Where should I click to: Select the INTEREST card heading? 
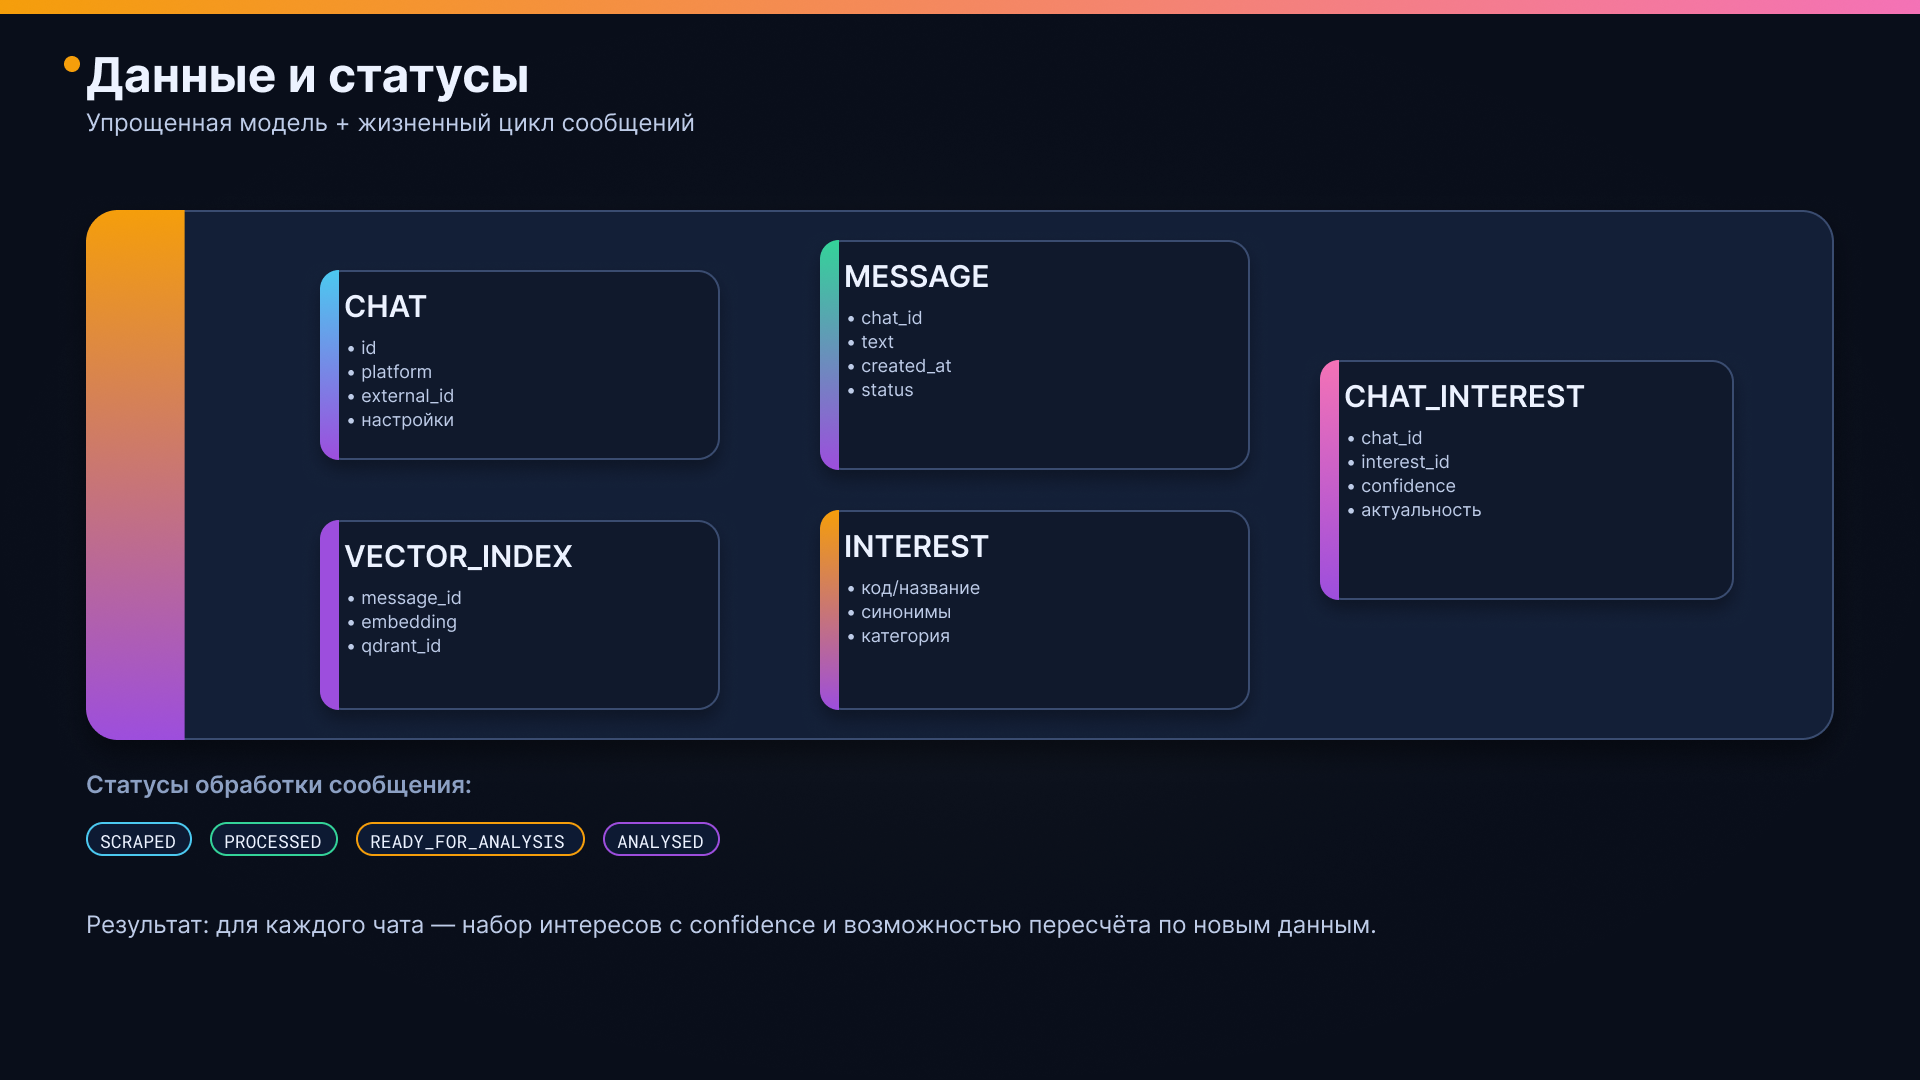point(916,547)
